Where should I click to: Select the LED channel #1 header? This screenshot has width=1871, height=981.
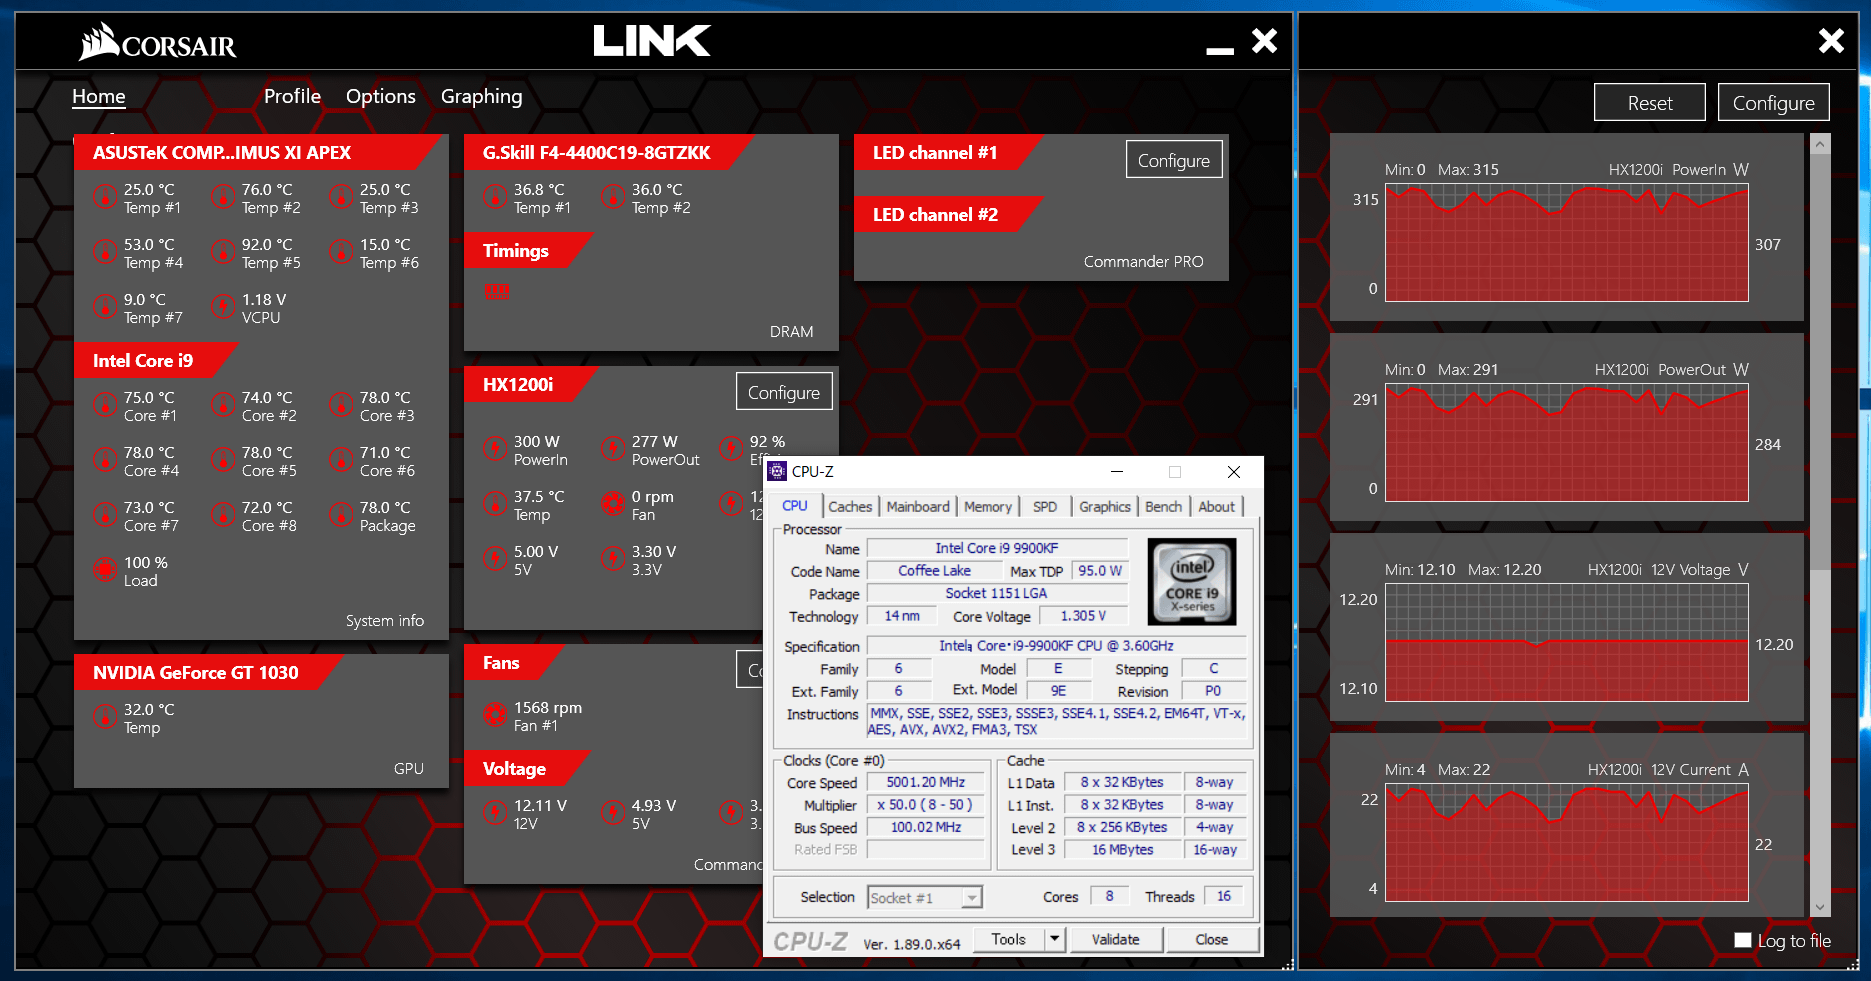click(x=947, y=152)
